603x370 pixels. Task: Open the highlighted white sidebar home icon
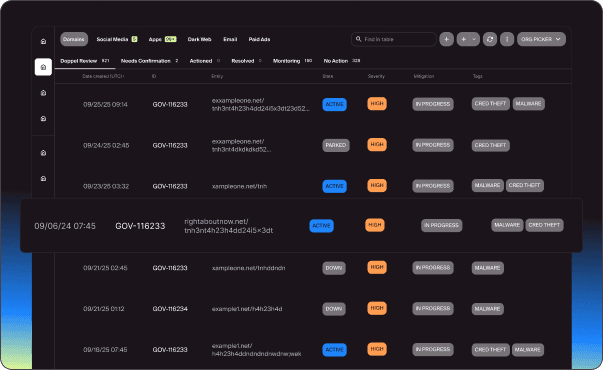point(43,67)
